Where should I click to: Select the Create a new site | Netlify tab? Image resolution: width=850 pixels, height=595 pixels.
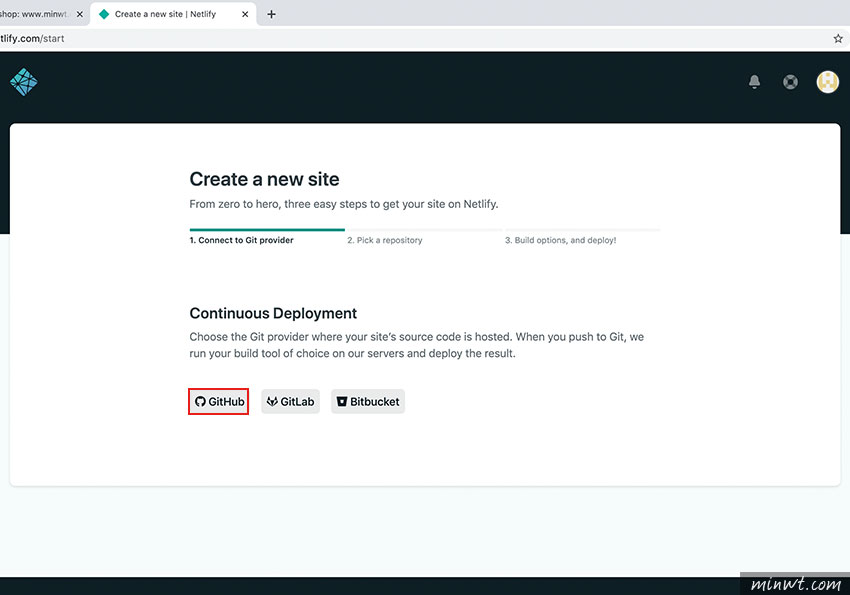click(172, 14)
